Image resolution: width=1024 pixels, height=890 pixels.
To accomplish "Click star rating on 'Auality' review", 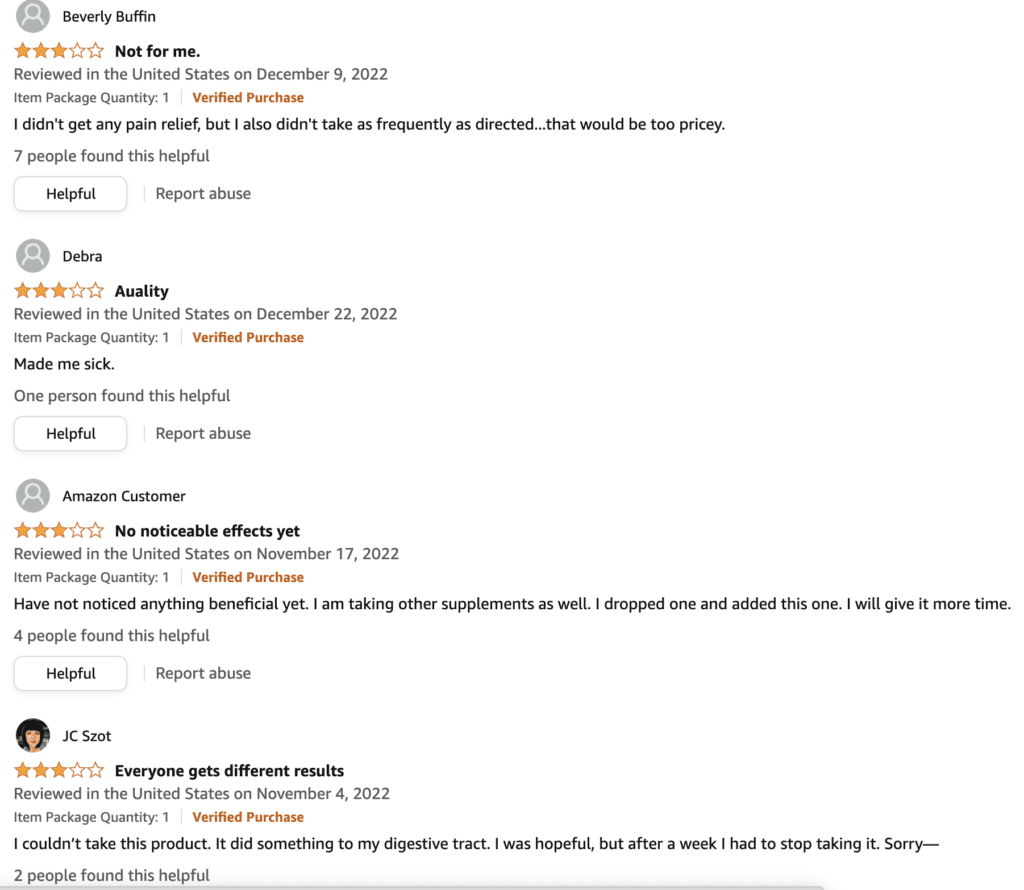I will pyautogui.click(x=59, y=290).
